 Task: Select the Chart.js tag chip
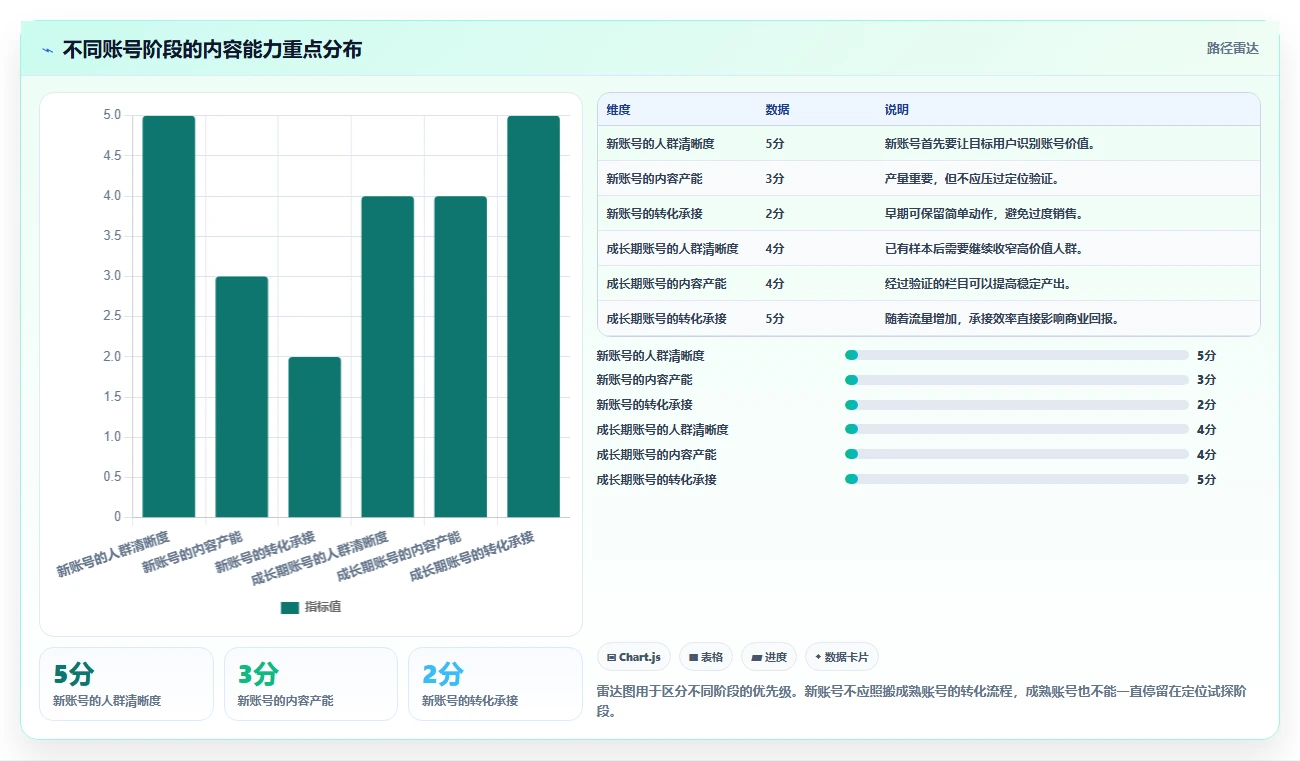tap(634, 657)
